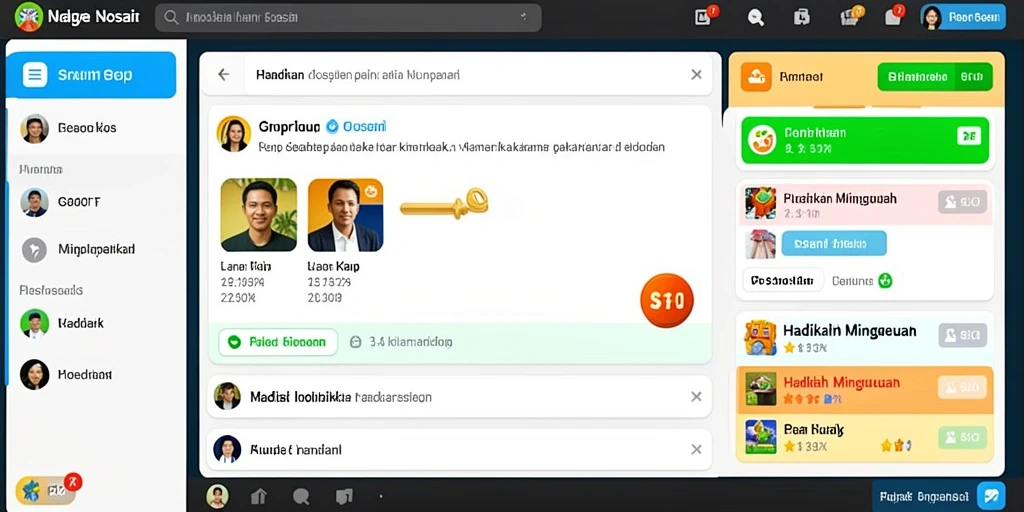Open the profile button at top right
Viewport: 1024px width, 512px height.
963,17
